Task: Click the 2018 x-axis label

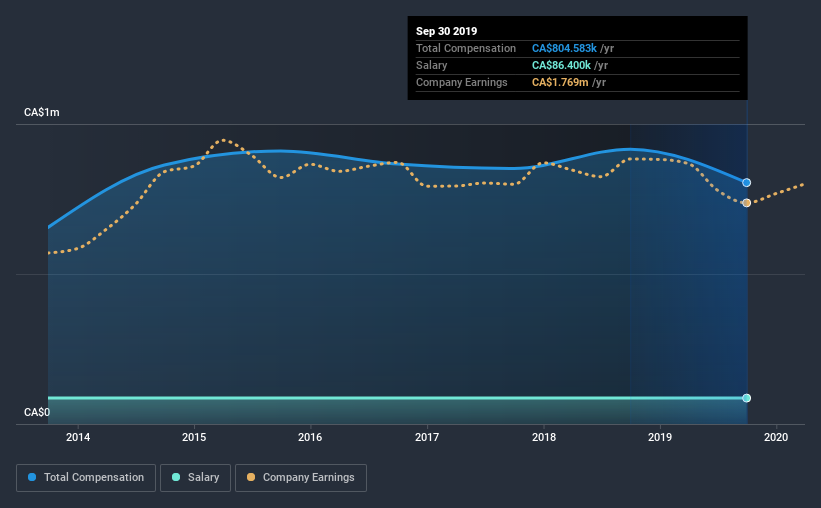Action: pyautogui.click(x=544, y=437)
